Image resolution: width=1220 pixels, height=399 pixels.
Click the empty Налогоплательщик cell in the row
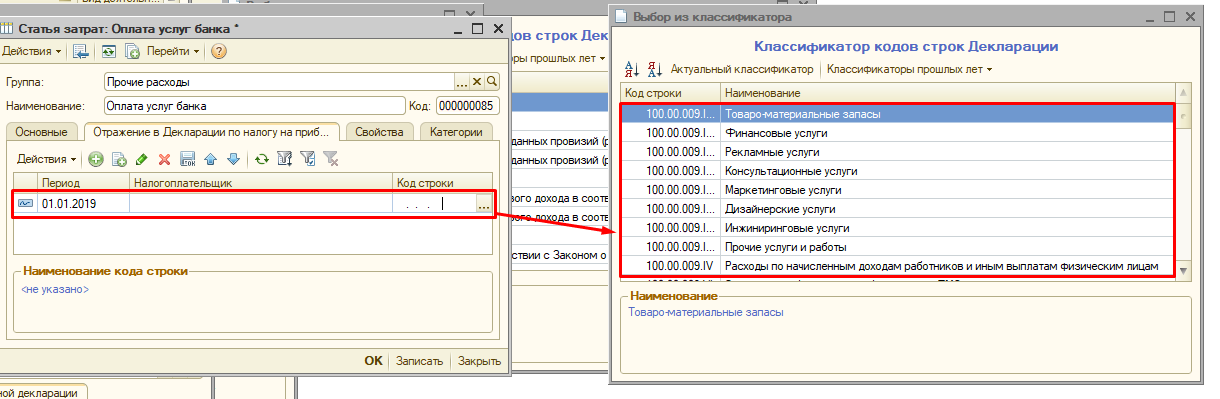tap(261, 204)
